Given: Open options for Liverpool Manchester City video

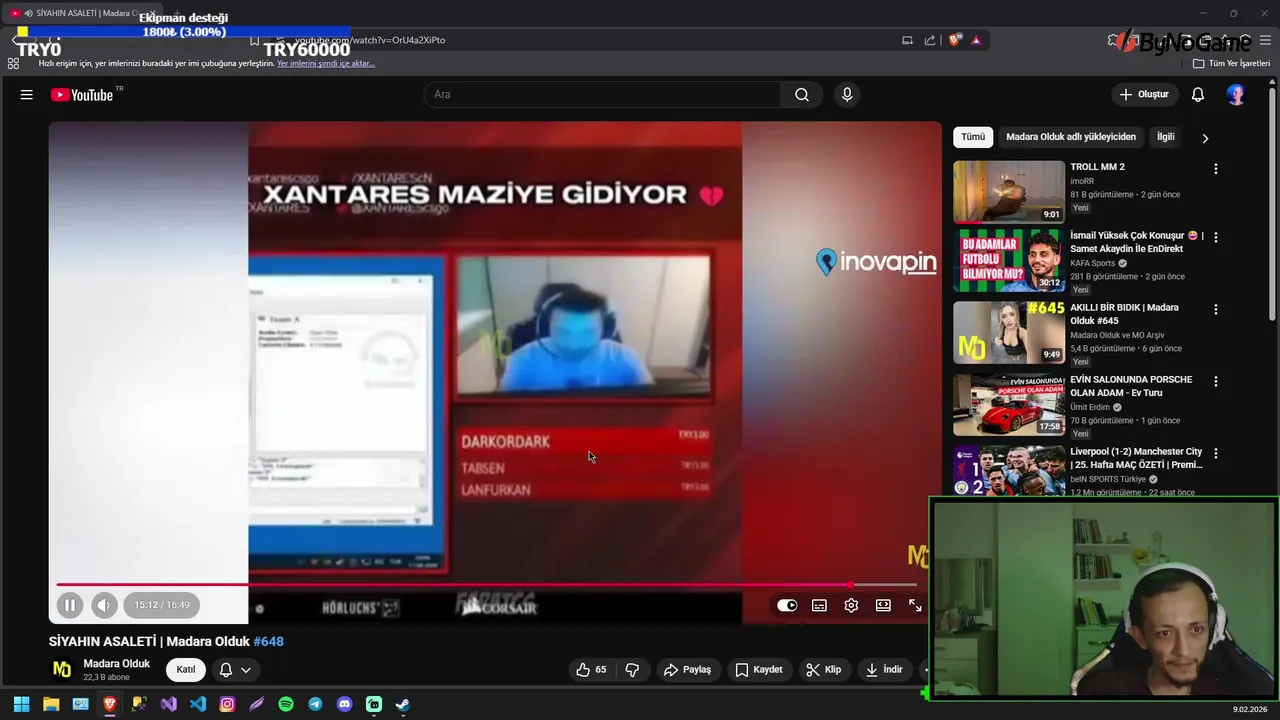Looking at the screenshot, I should [1216, 453].
